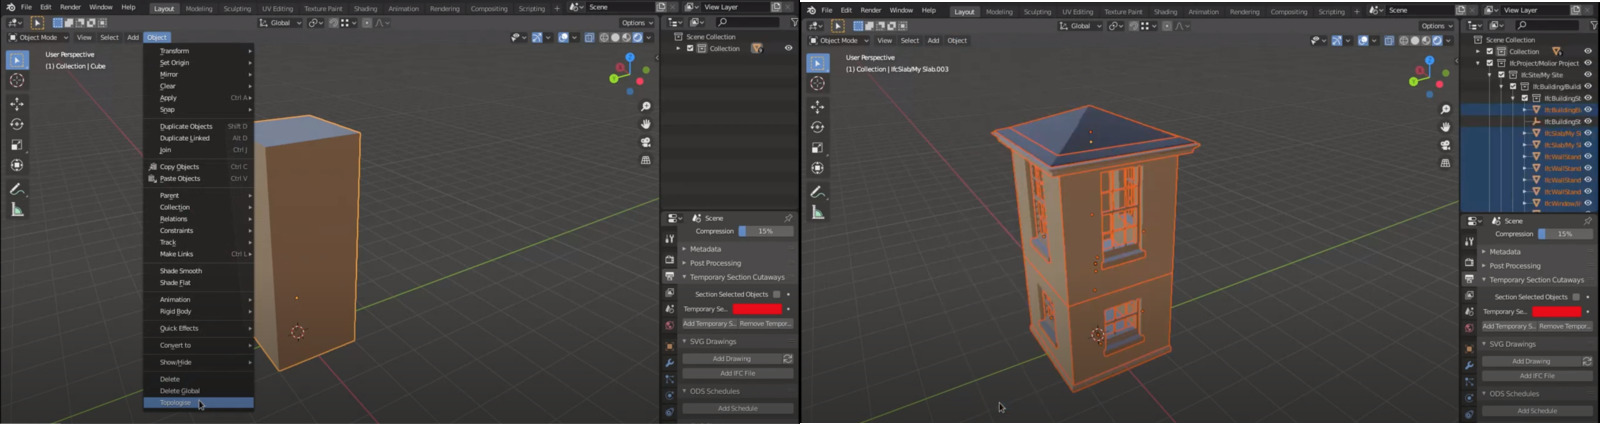The width and height of the screenshot is (1600, 424).
Task: Toggle camera view icon in right viewport
Action: coord(1445,145)
